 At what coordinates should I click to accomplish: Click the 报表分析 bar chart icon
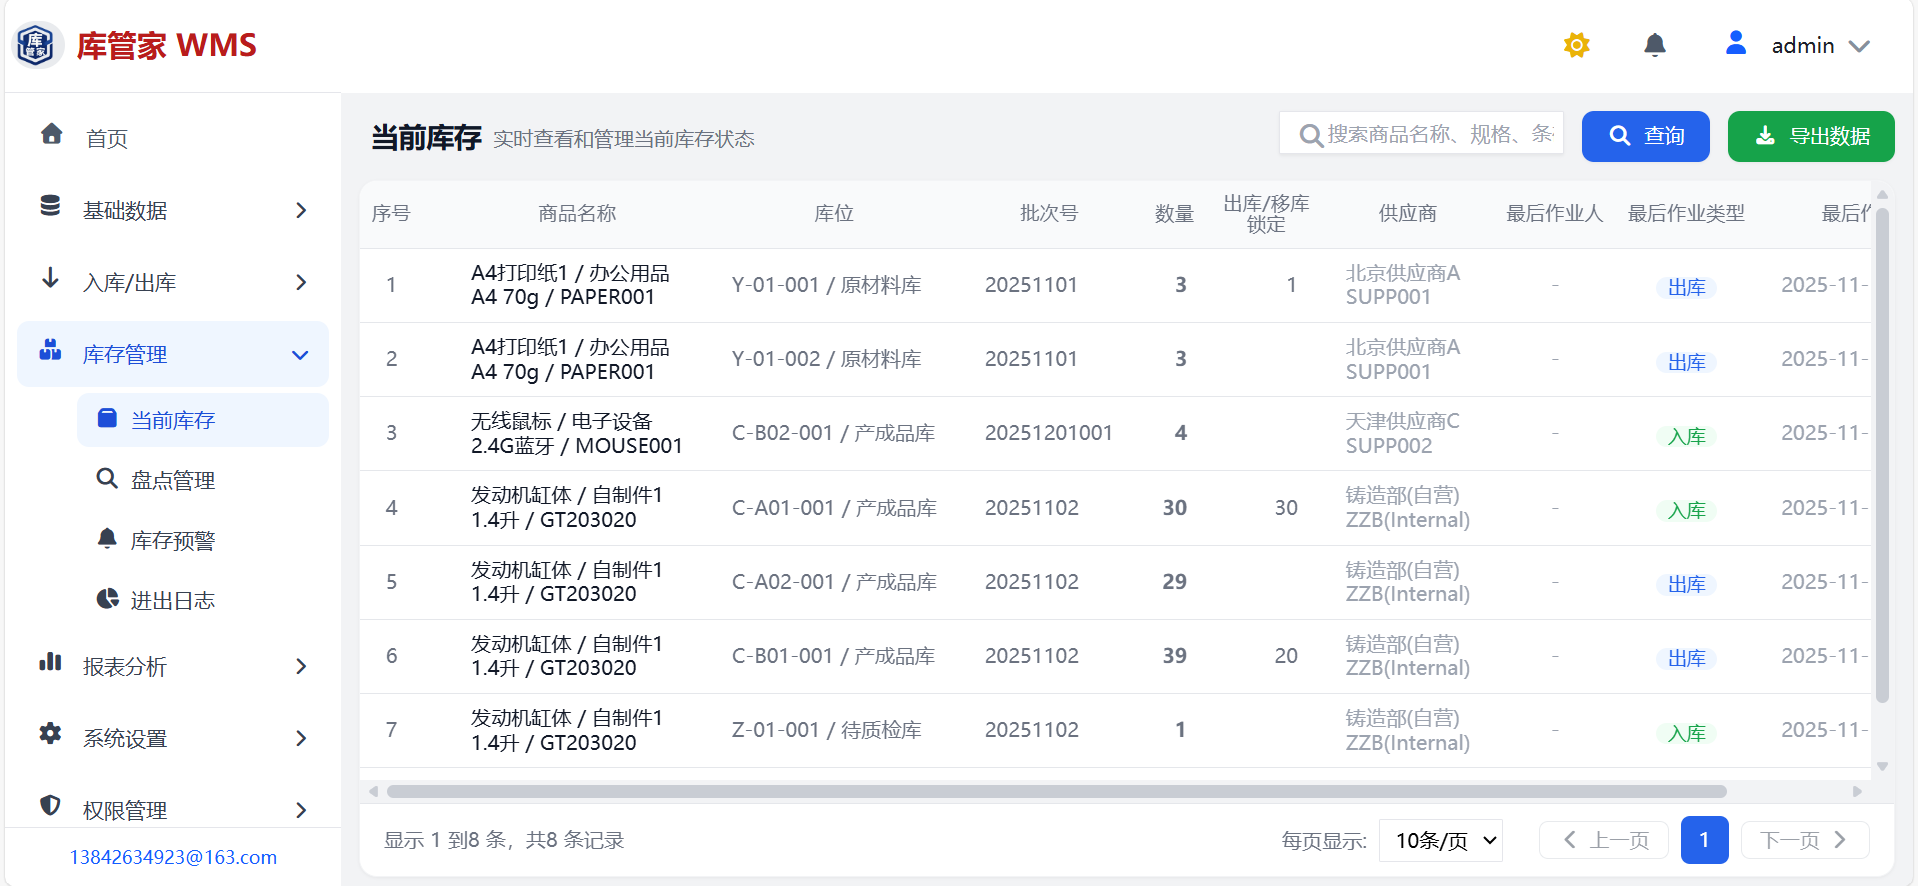[x=50, y=662]
